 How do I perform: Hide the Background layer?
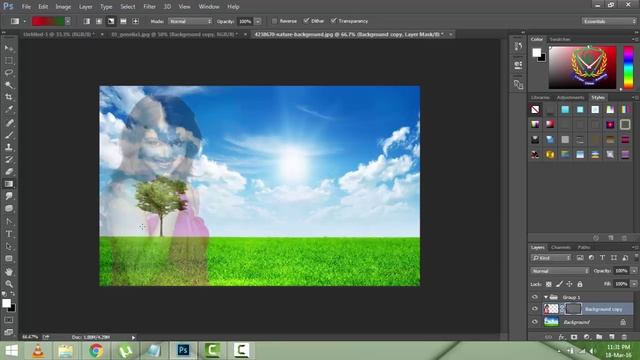pyautogui.click(x=535, y=322)
